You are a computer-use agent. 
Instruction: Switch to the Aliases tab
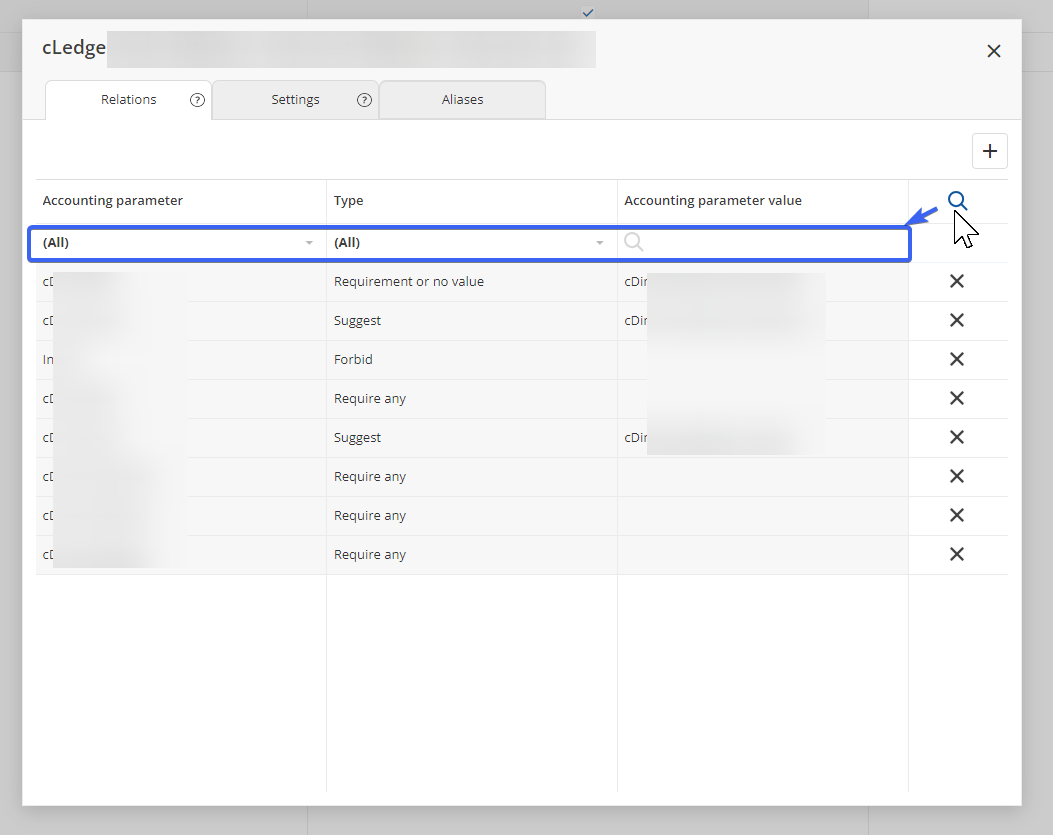[x=462, y=100]
